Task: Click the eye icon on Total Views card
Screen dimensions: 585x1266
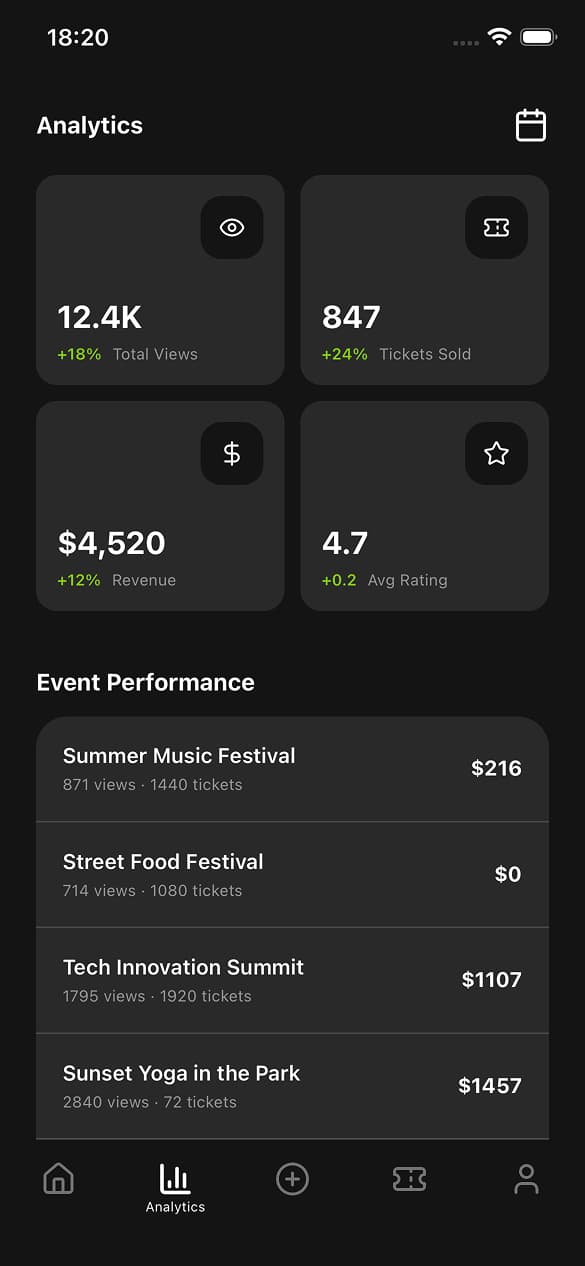Action: pos(232,227)
